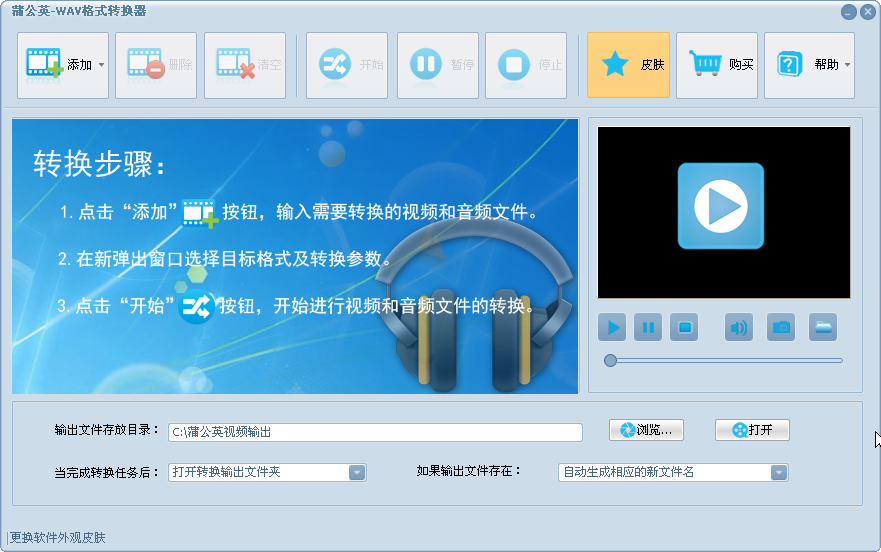The image size is (881, 552).
Task: Open the 如果输出文件存在 dropdown
Action: click(673, 472)
